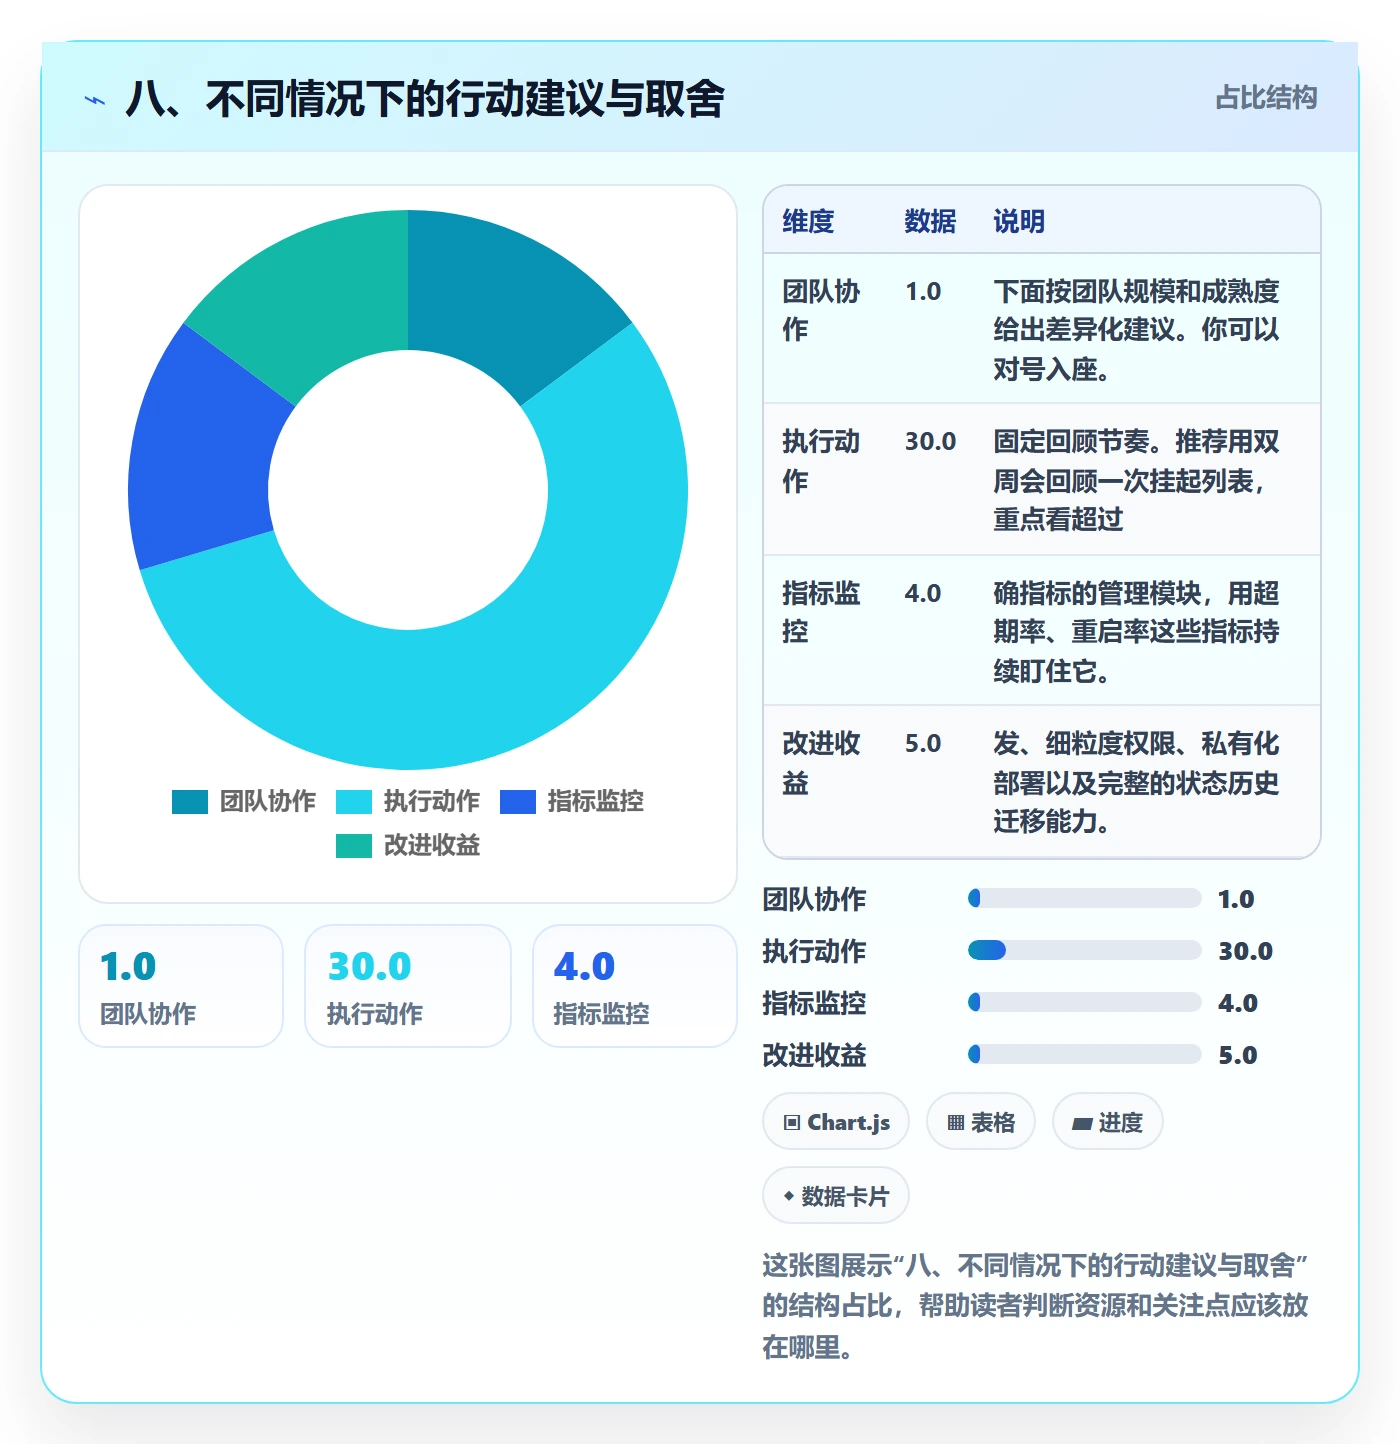Select the title 八、不同情况下的行动建议与取舍
Image resolution: width=1400 pixels, height=1444 pixels.
(425, 99)
